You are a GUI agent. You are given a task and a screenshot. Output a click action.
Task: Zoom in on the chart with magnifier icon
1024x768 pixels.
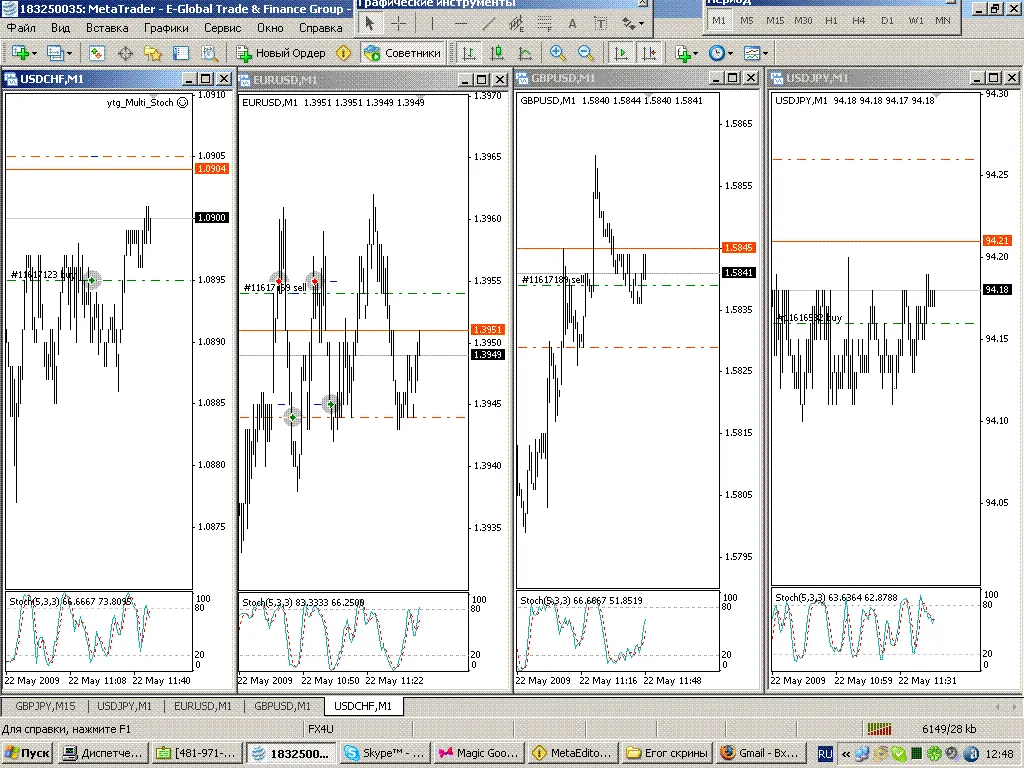click(x=556, y=52)
